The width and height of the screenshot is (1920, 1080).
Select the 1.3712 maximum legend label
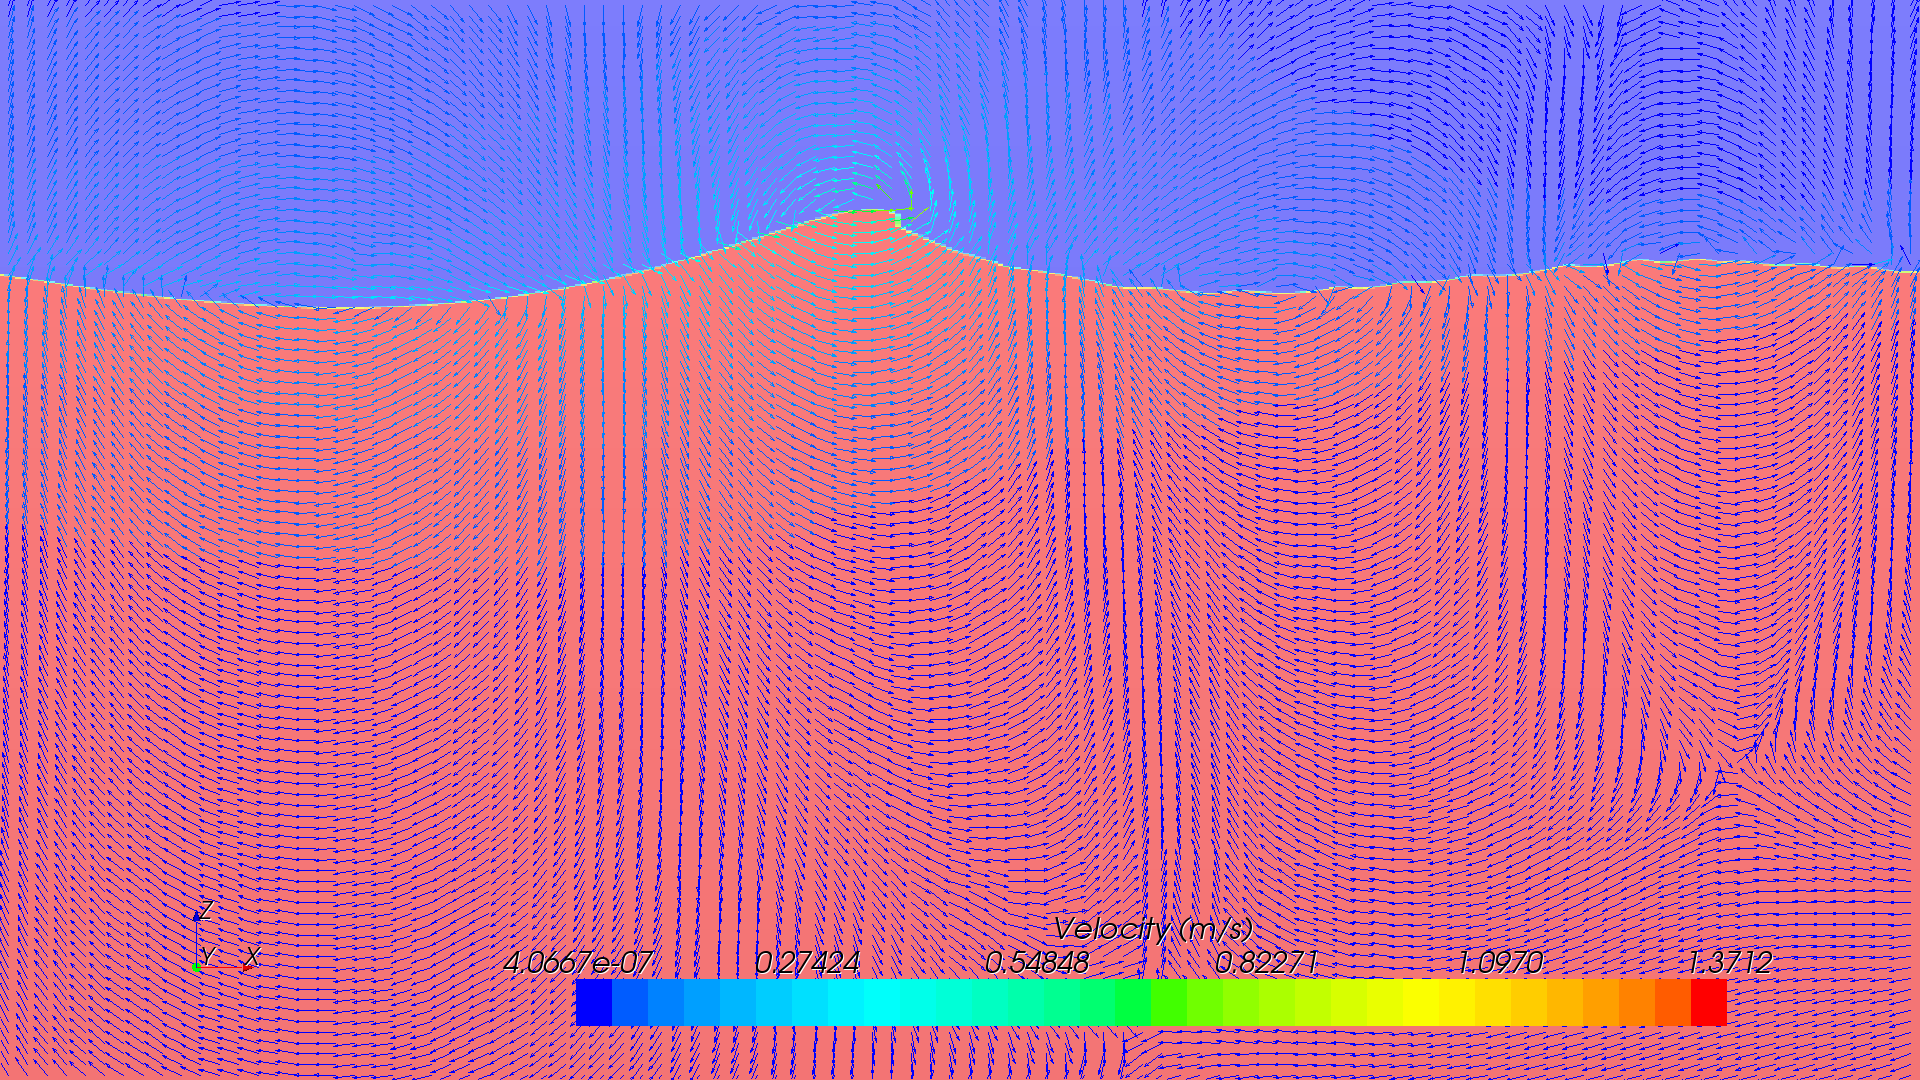tap(1729, 962)
